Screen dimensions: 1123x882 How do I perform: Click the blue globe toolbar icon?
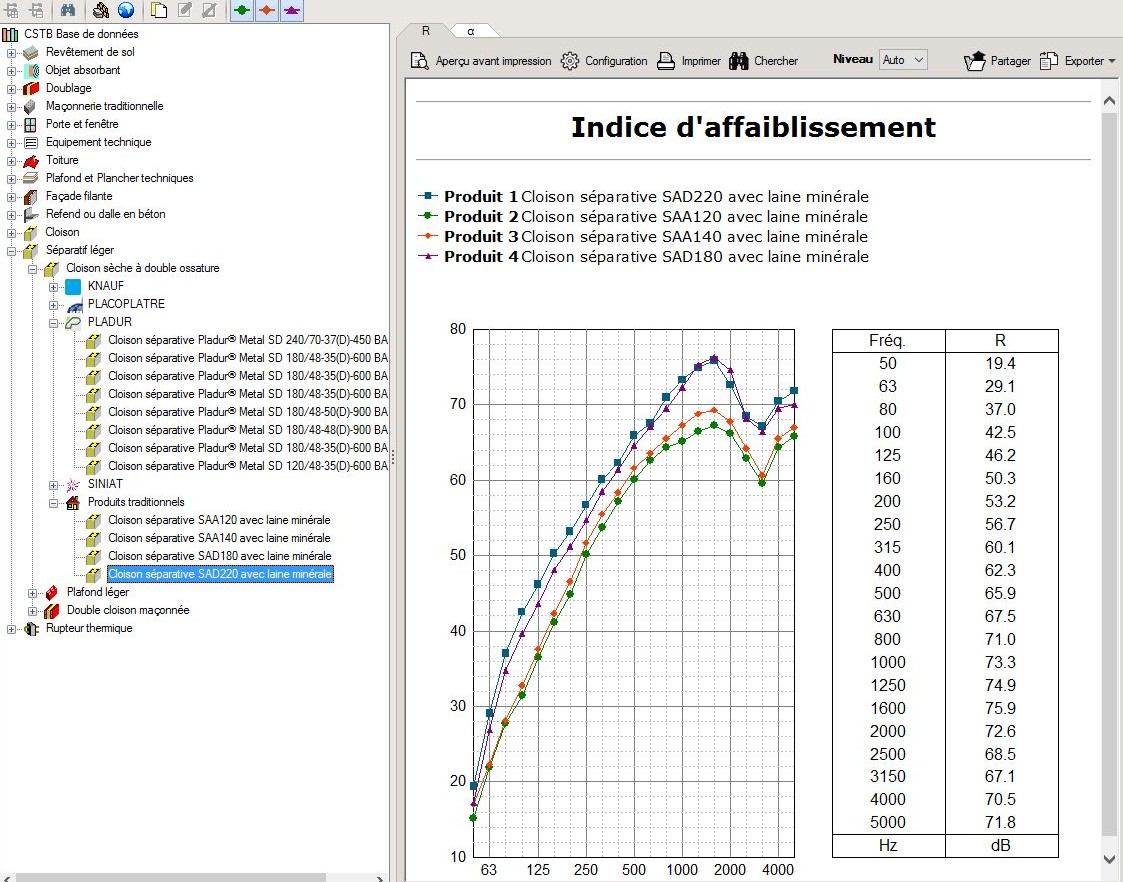[125, 10]
